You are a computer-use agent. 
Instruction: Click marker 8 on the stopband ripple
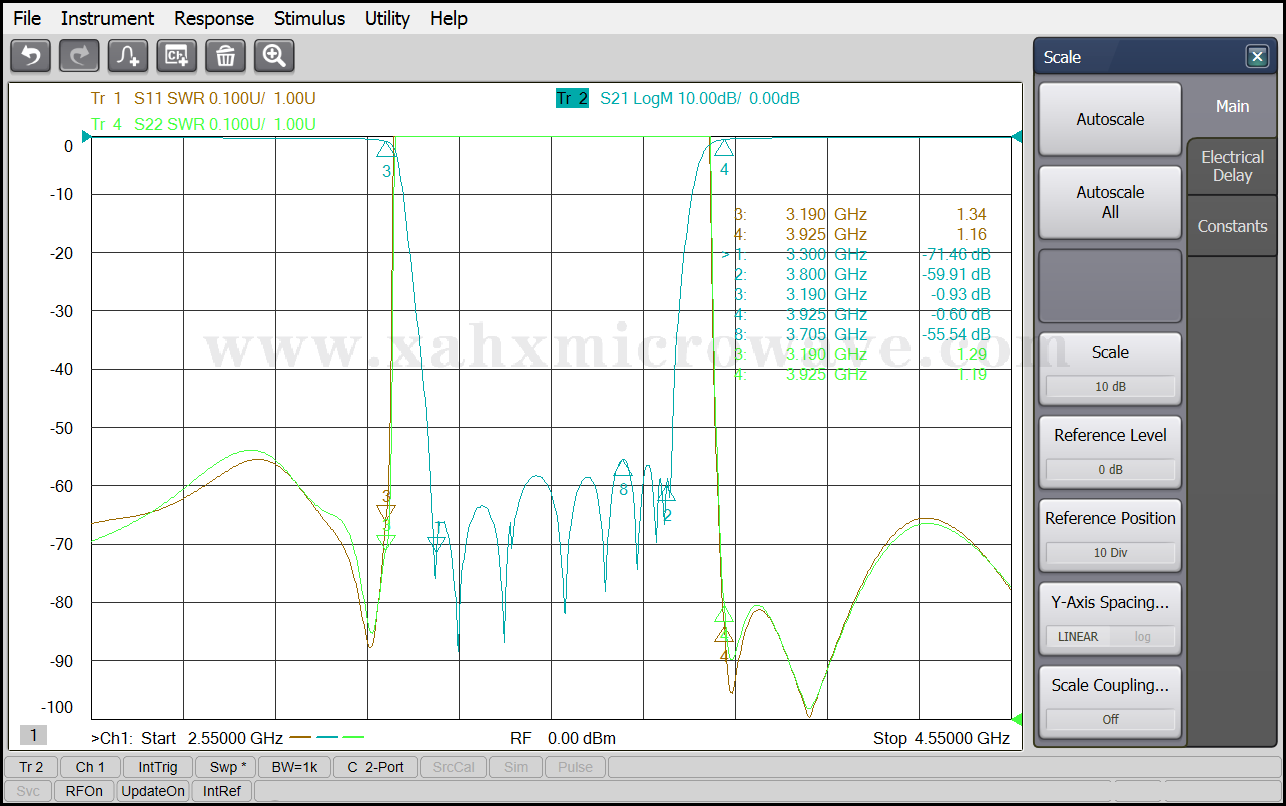[x=623, y=468]
